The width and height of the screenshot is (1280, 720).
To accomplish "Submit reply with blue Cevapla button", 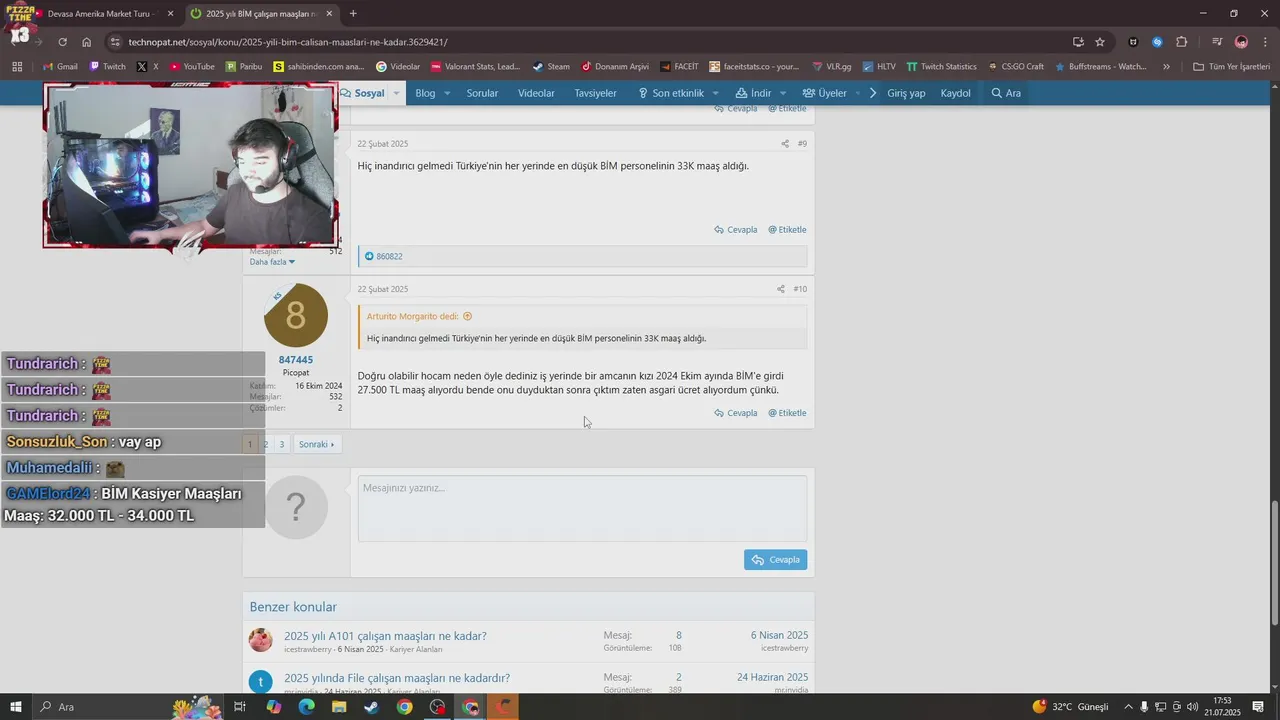I will click(x=775, y=560).
